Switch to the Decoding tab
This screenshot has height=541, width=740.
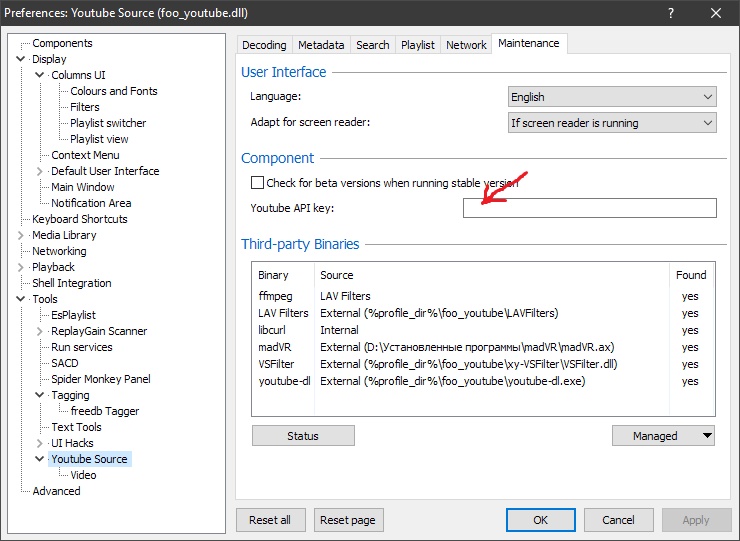point(264,45)
